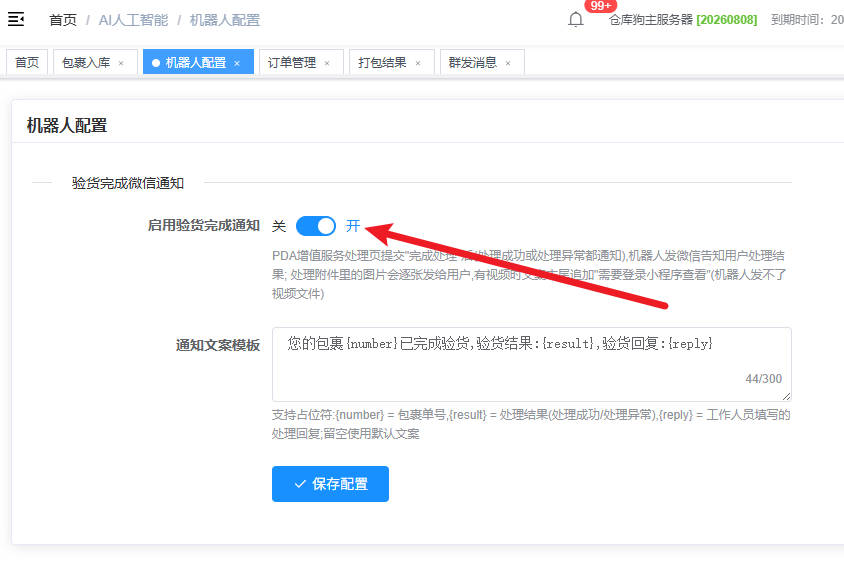The height and width of the screenshot is (569, 844).
Task: Click the 验货完成微信通知 section title
Action: pyautogui.click(x=128, y=183)
